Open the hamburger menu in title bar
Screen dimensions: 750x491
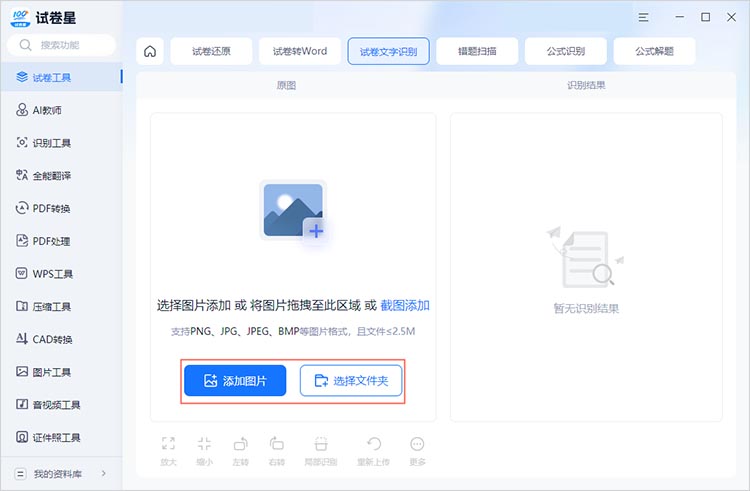(x=643, y=17)
